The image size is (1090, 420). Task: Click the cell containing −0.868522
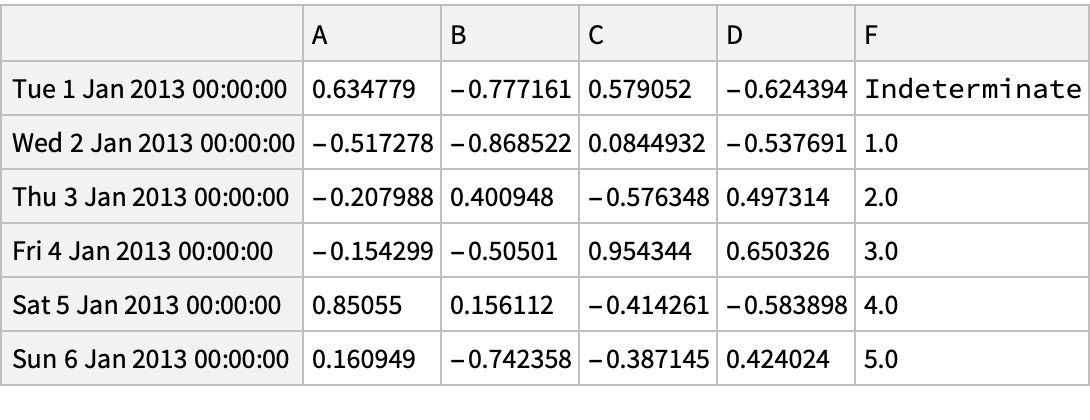coord(510,143)
